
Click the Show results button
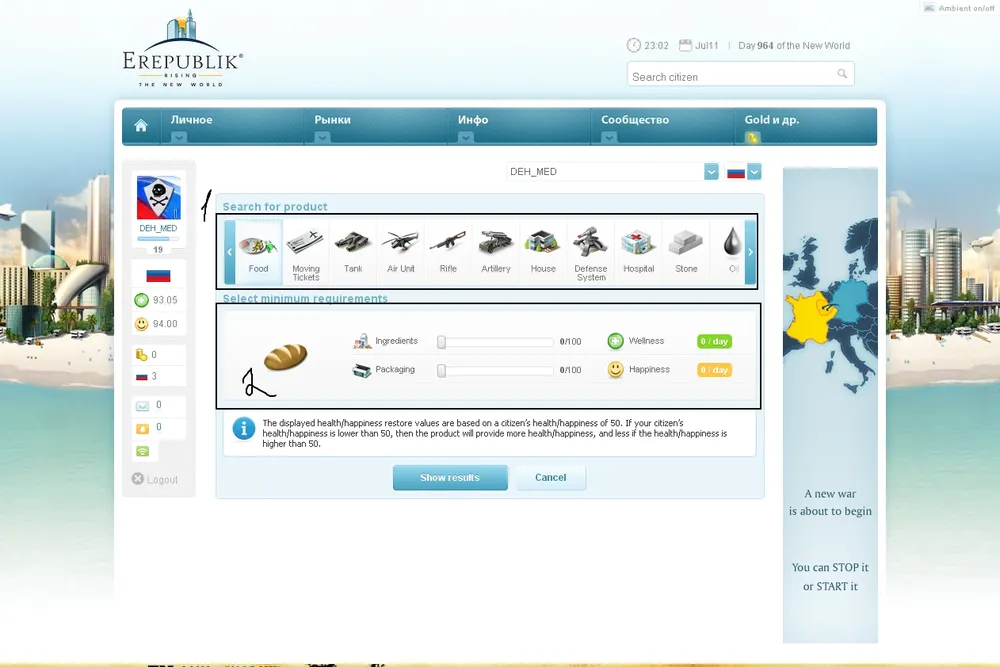(450, 478)
